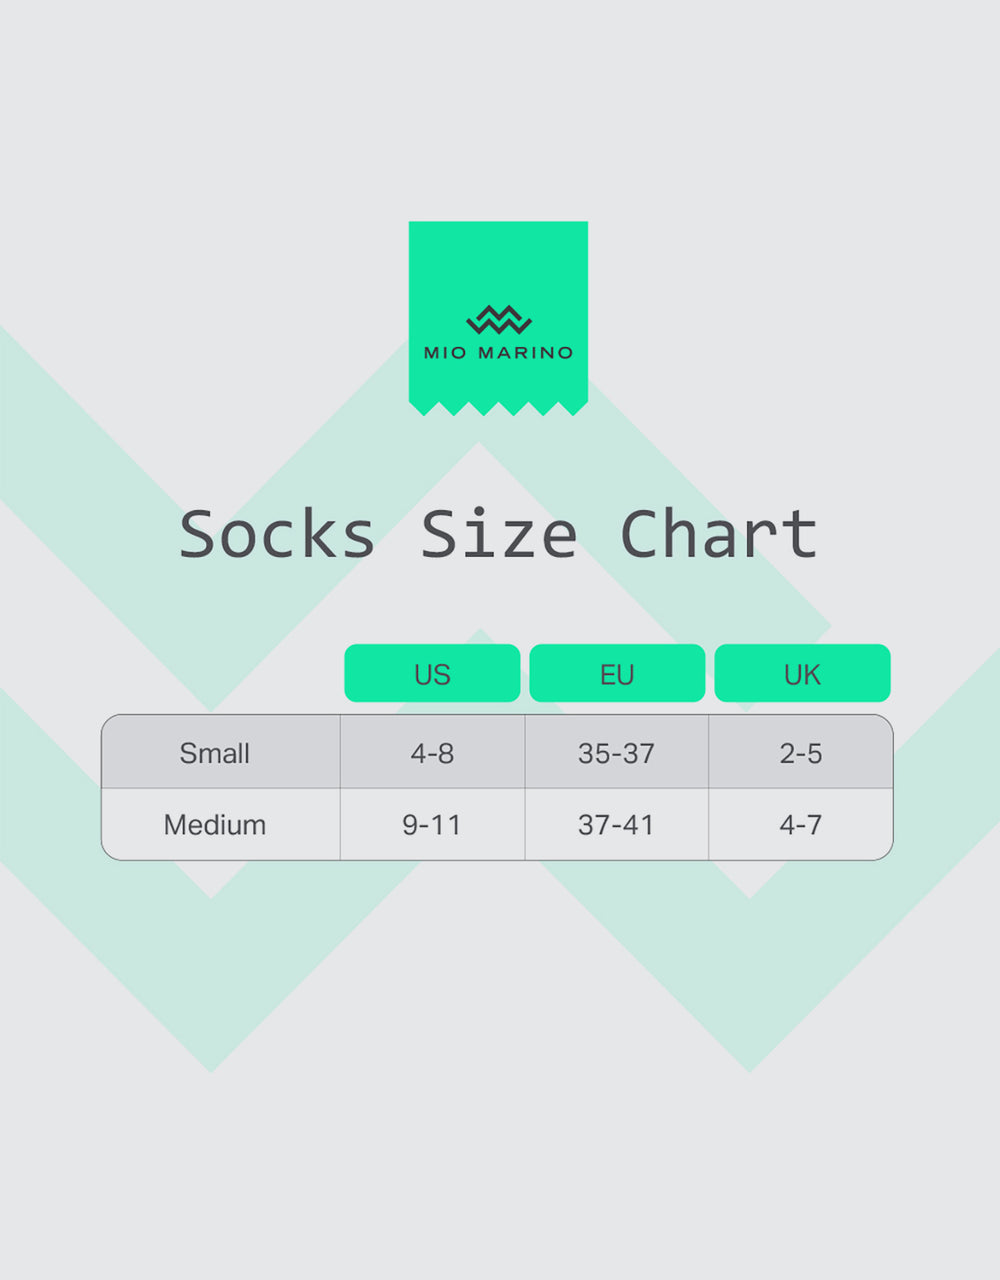The height and width of the screenshot is (1280, 1000).
Task: Click the zigzag bottom edge of green tag
Action: tap(498, 408)
